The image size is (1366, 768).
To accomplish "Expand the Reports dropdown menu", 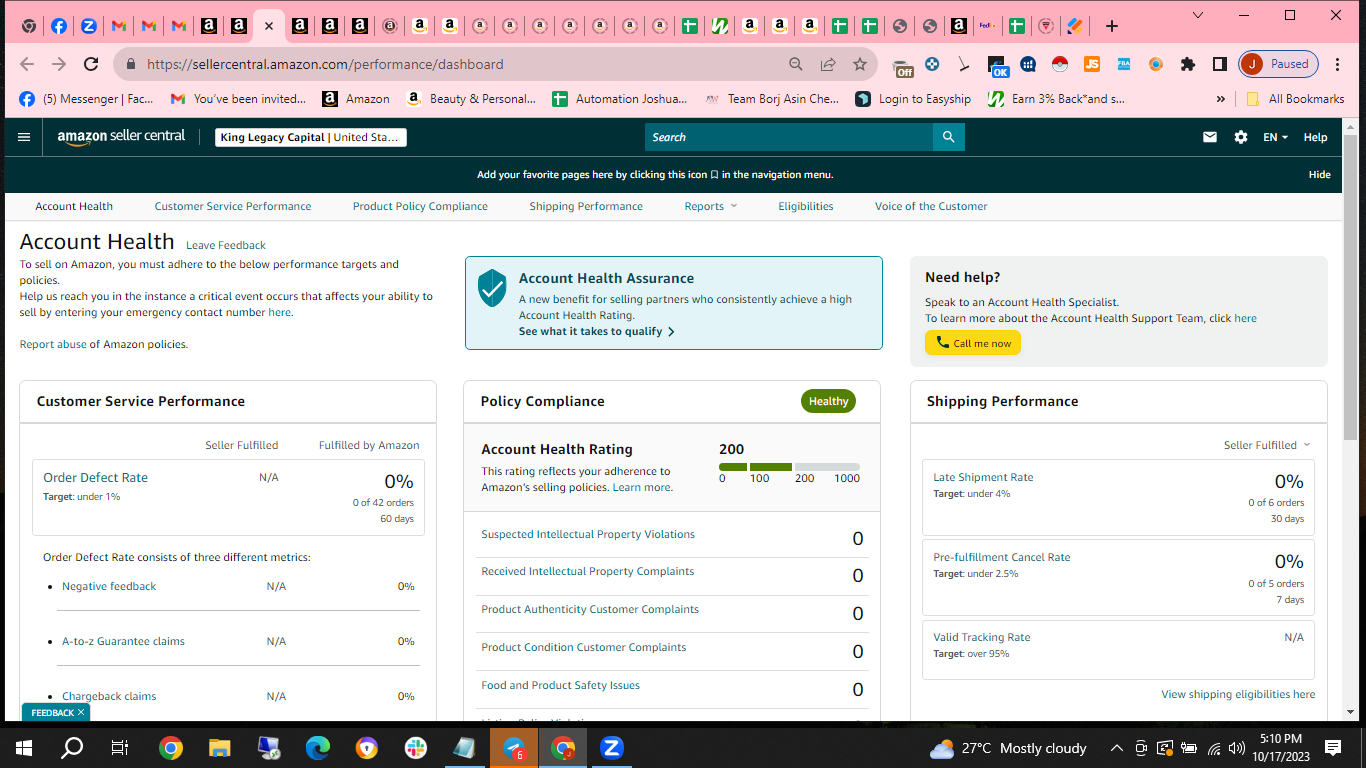I will coord(711,206).
